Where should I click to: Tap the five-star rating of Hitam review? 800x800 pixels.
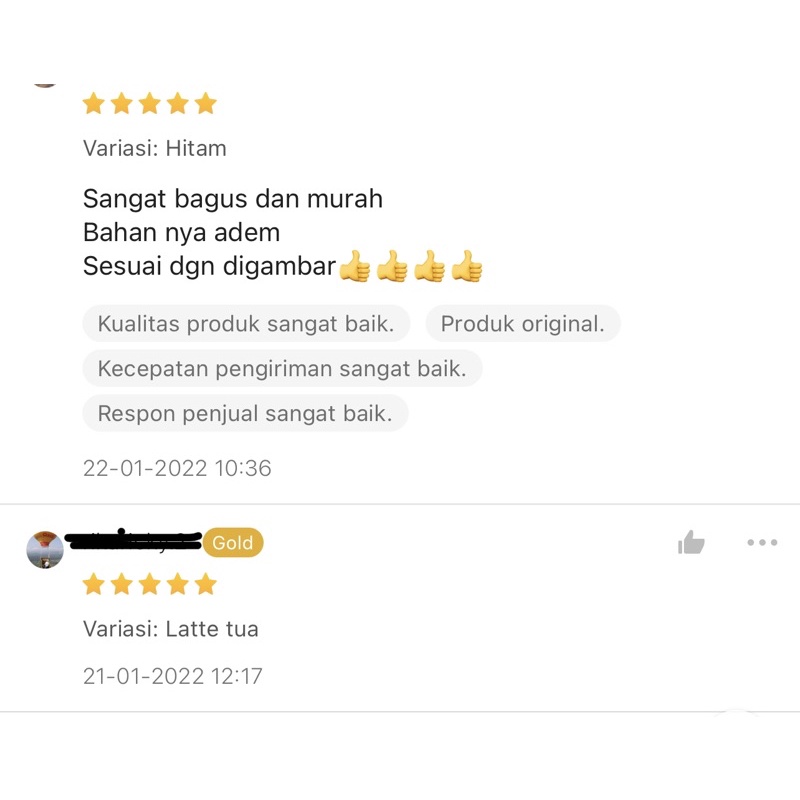tap(149, 104)
